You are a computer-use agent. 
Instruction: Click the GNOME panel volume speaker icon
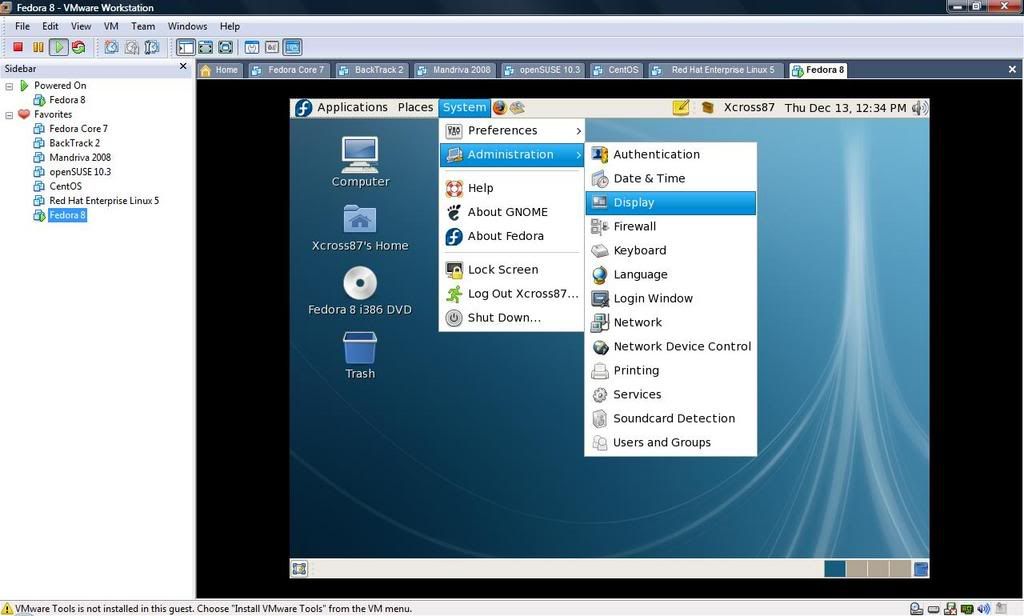pyautogui.click(x=920, y=108)
